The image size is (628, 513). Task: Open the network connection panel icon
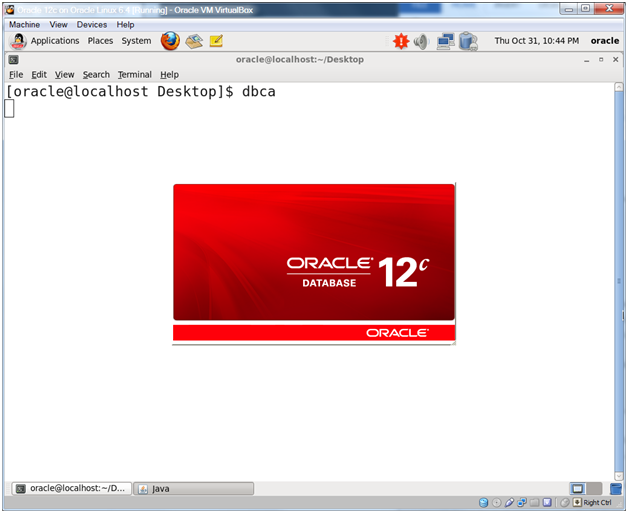coord(445,41)
